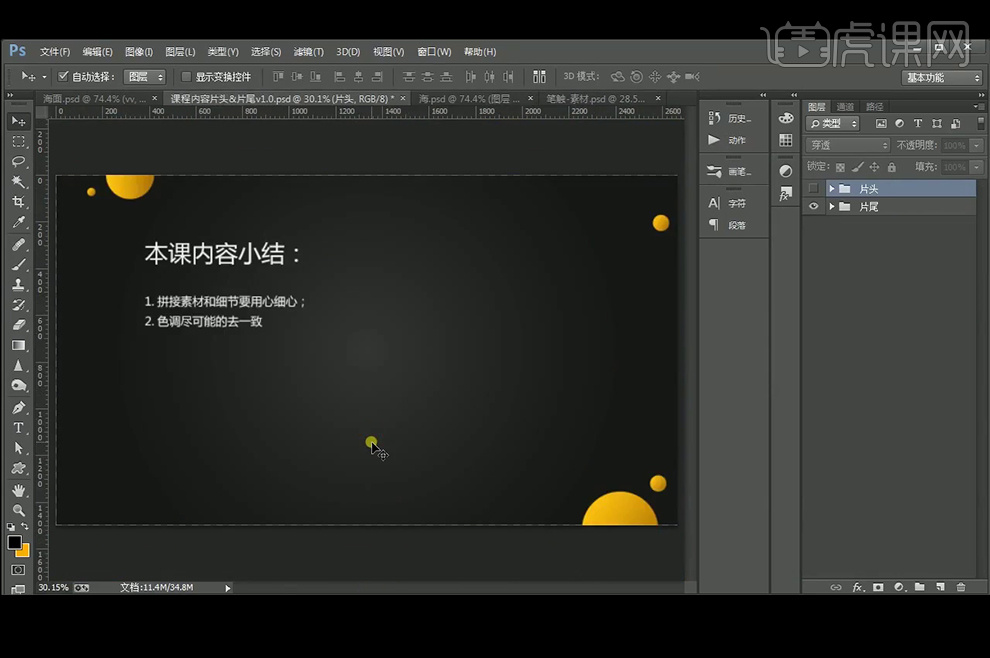Open the 滤镜(T) menu

(x=308, y=52)
